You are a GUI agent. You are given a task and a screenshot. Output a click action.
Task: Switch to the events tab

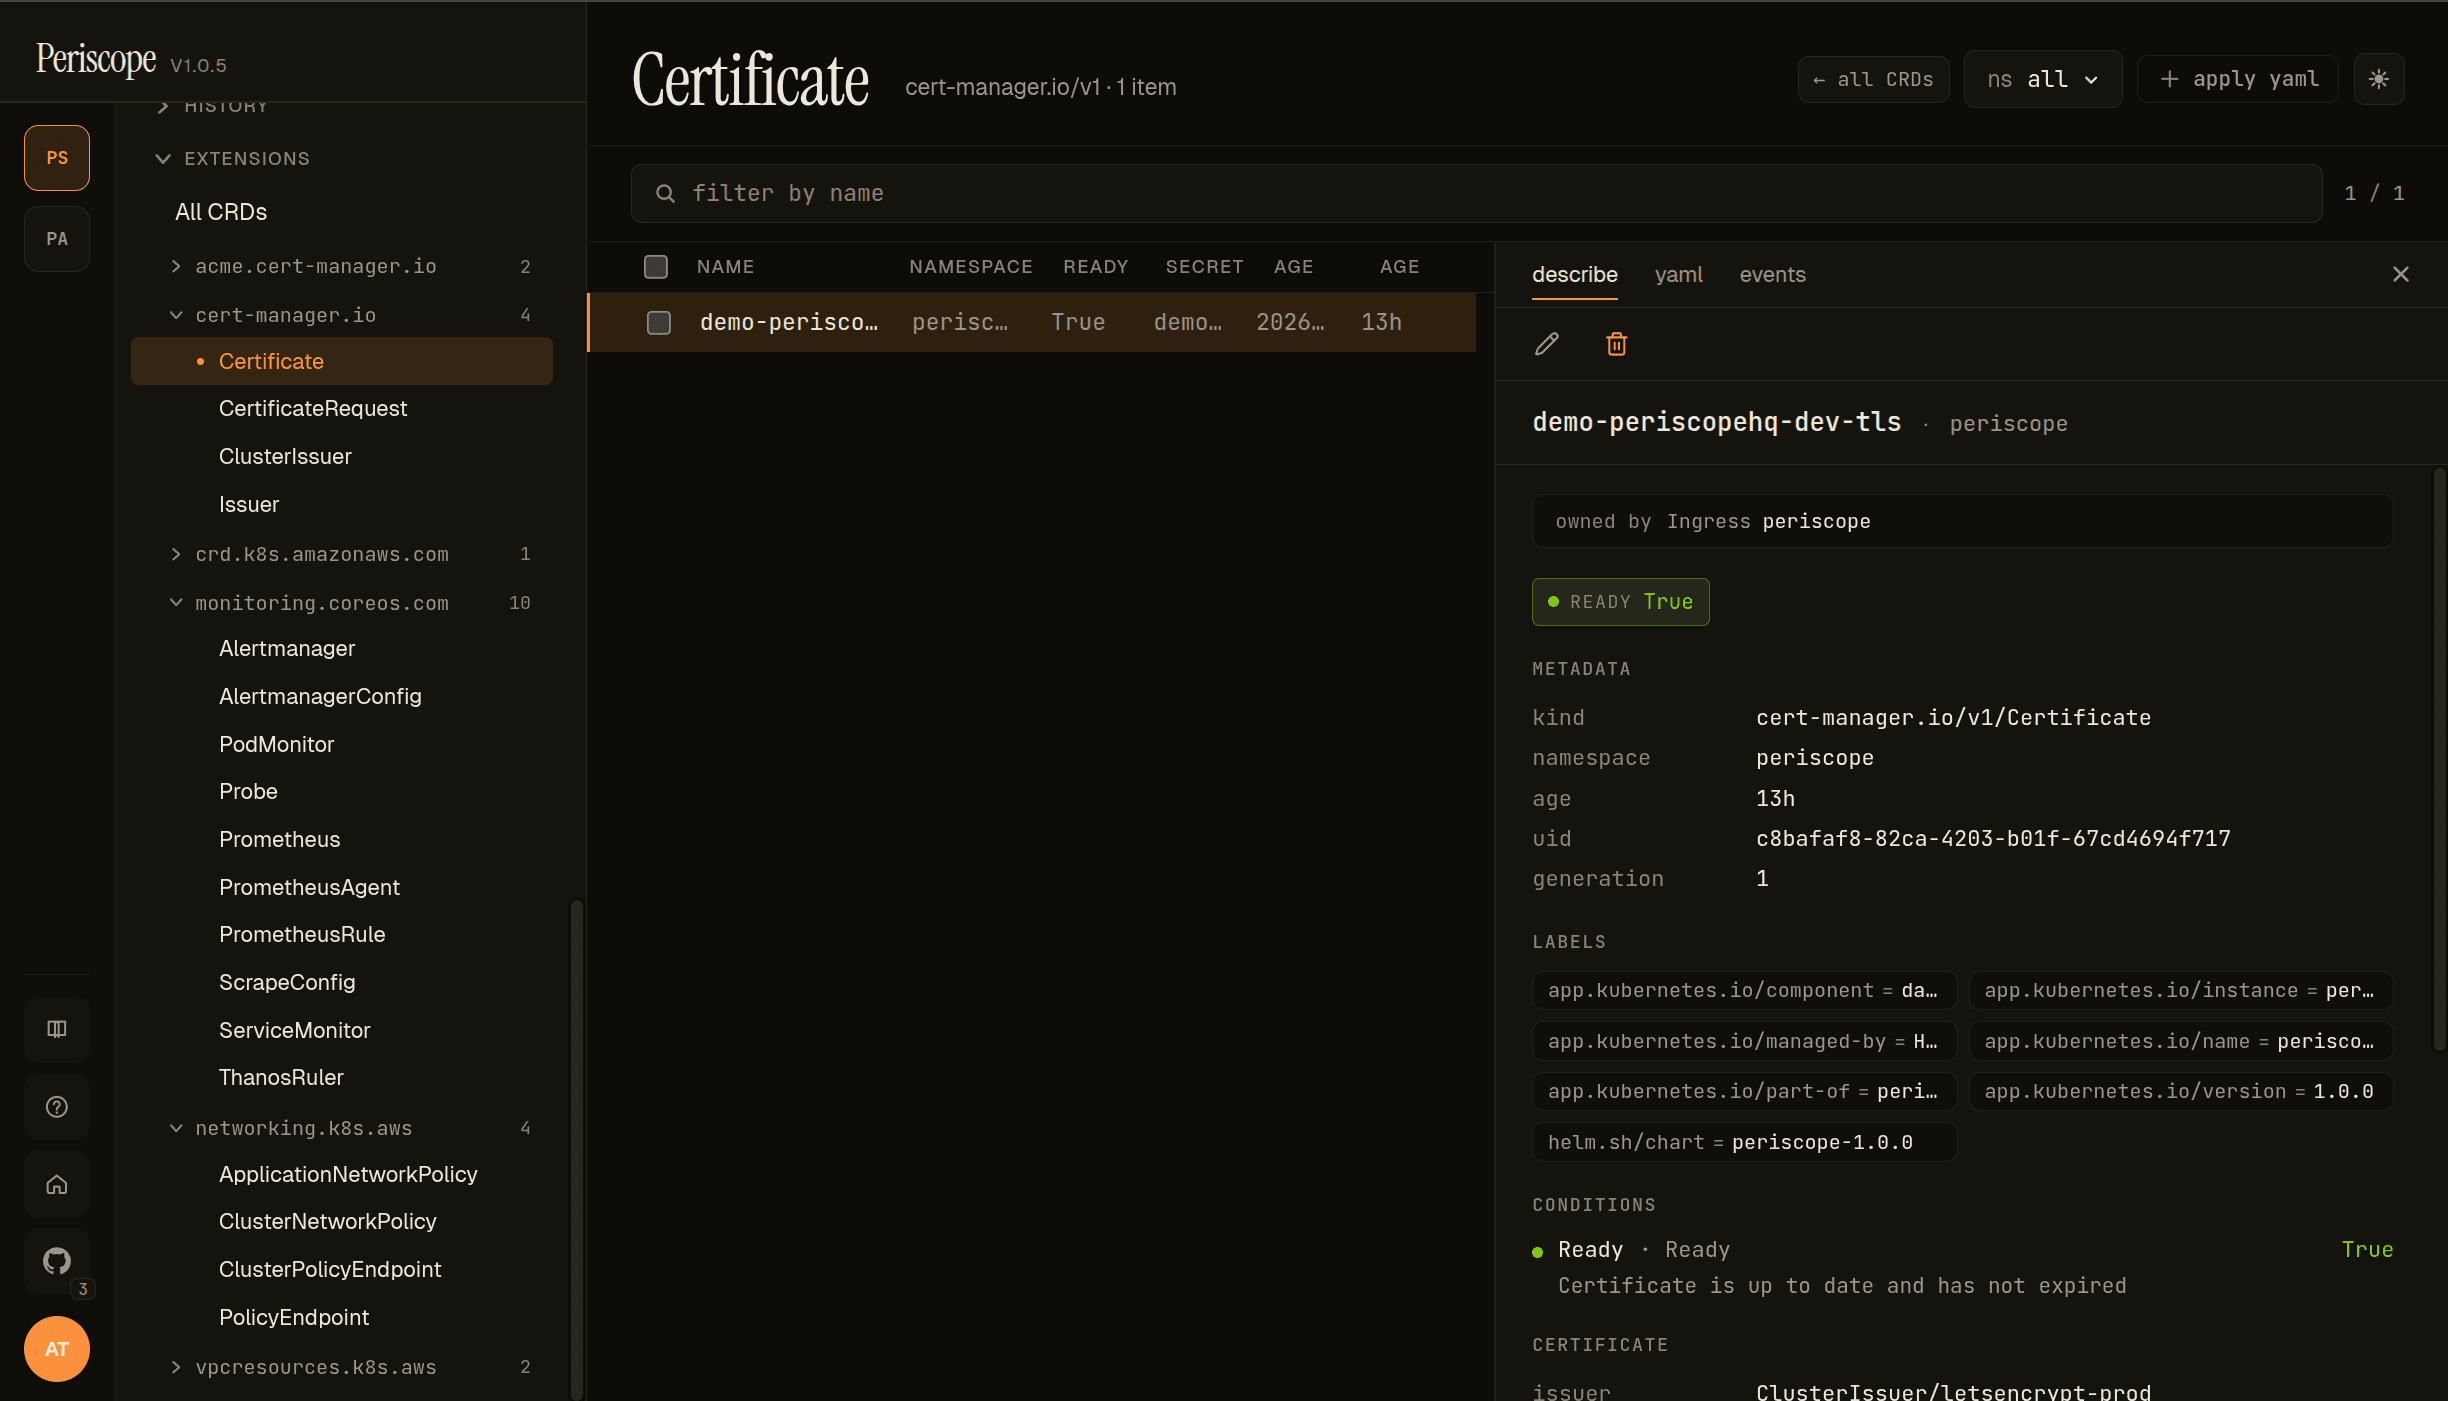coord(1772,274)
